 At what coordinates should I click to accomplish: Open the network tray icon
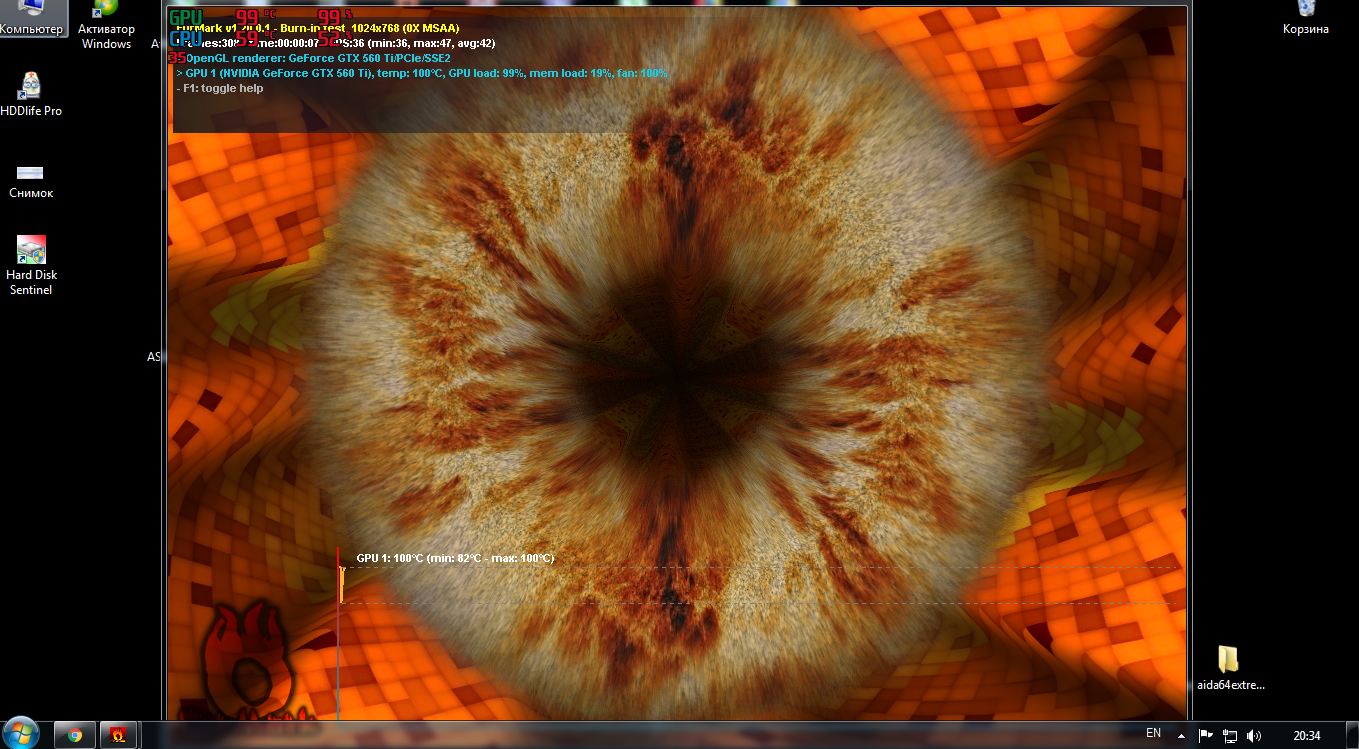pyautogui.click(x=1230, y=736)
